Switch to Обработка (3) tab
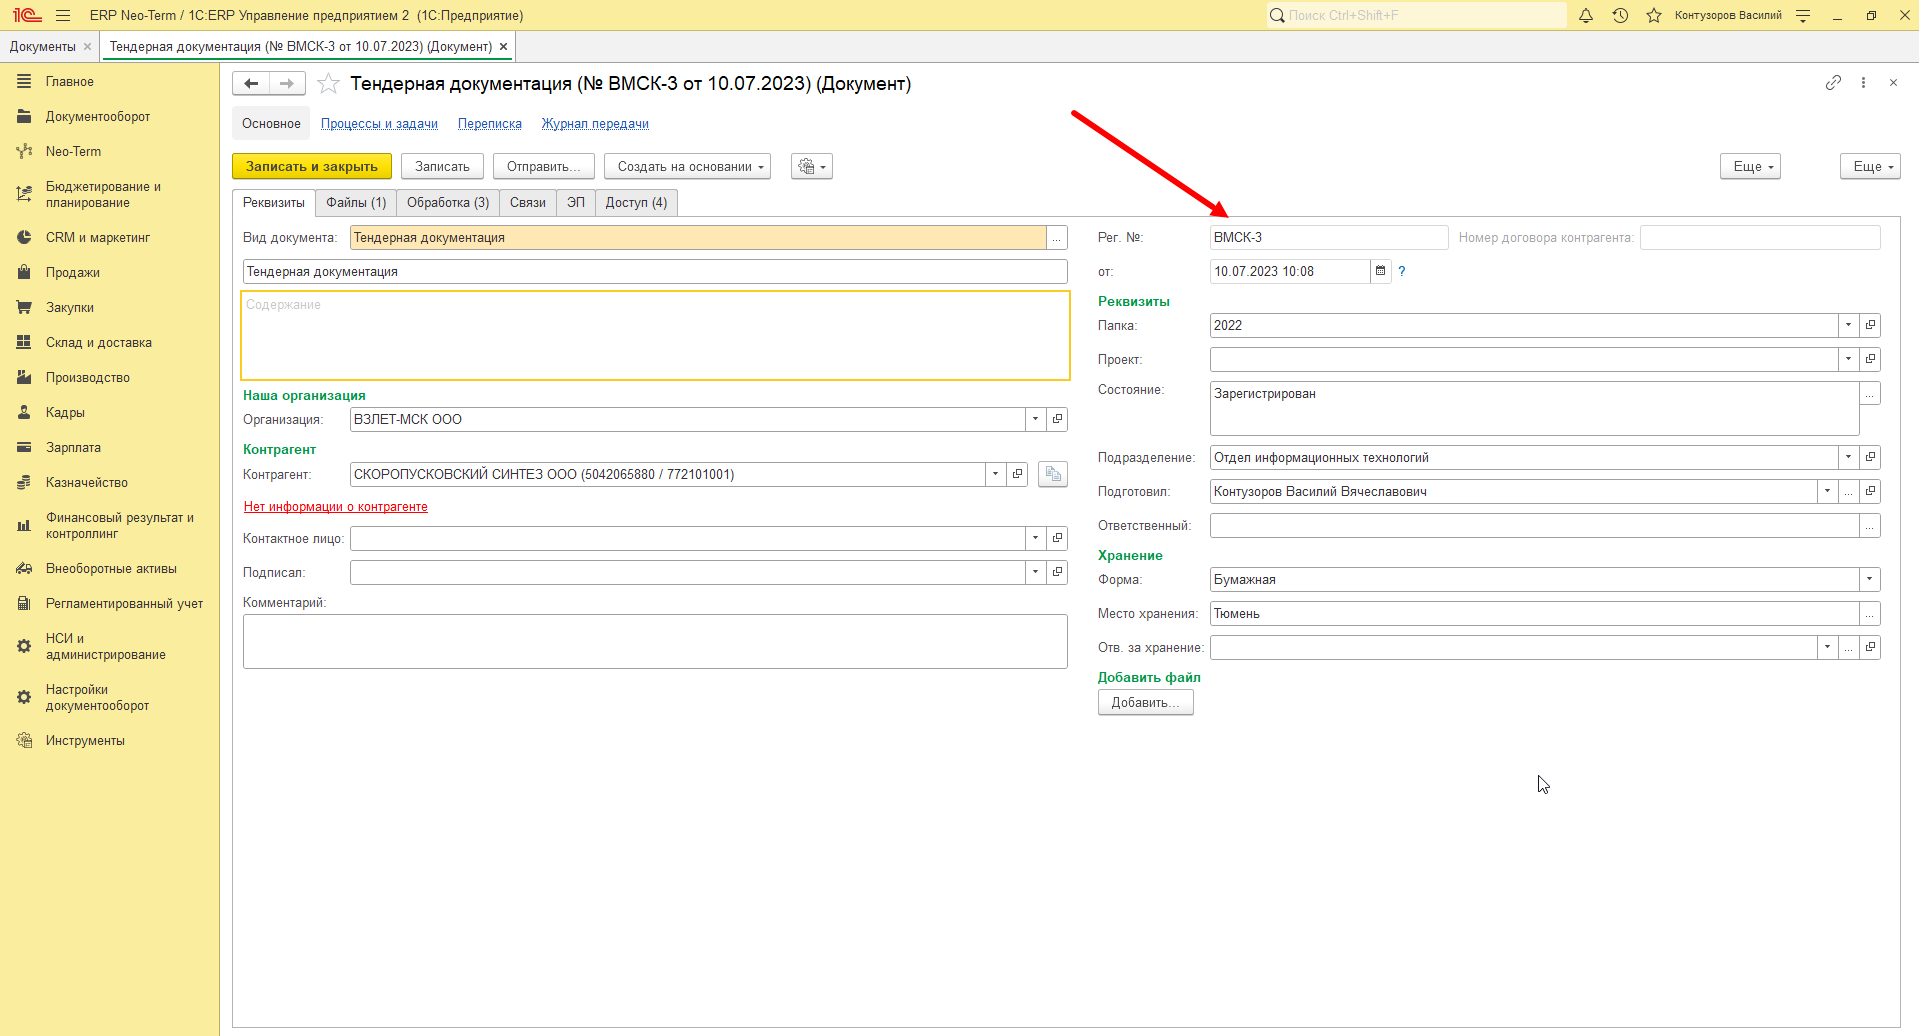Image resolution: width=1919 pixels, height=1036 pixels. [448, 202]
